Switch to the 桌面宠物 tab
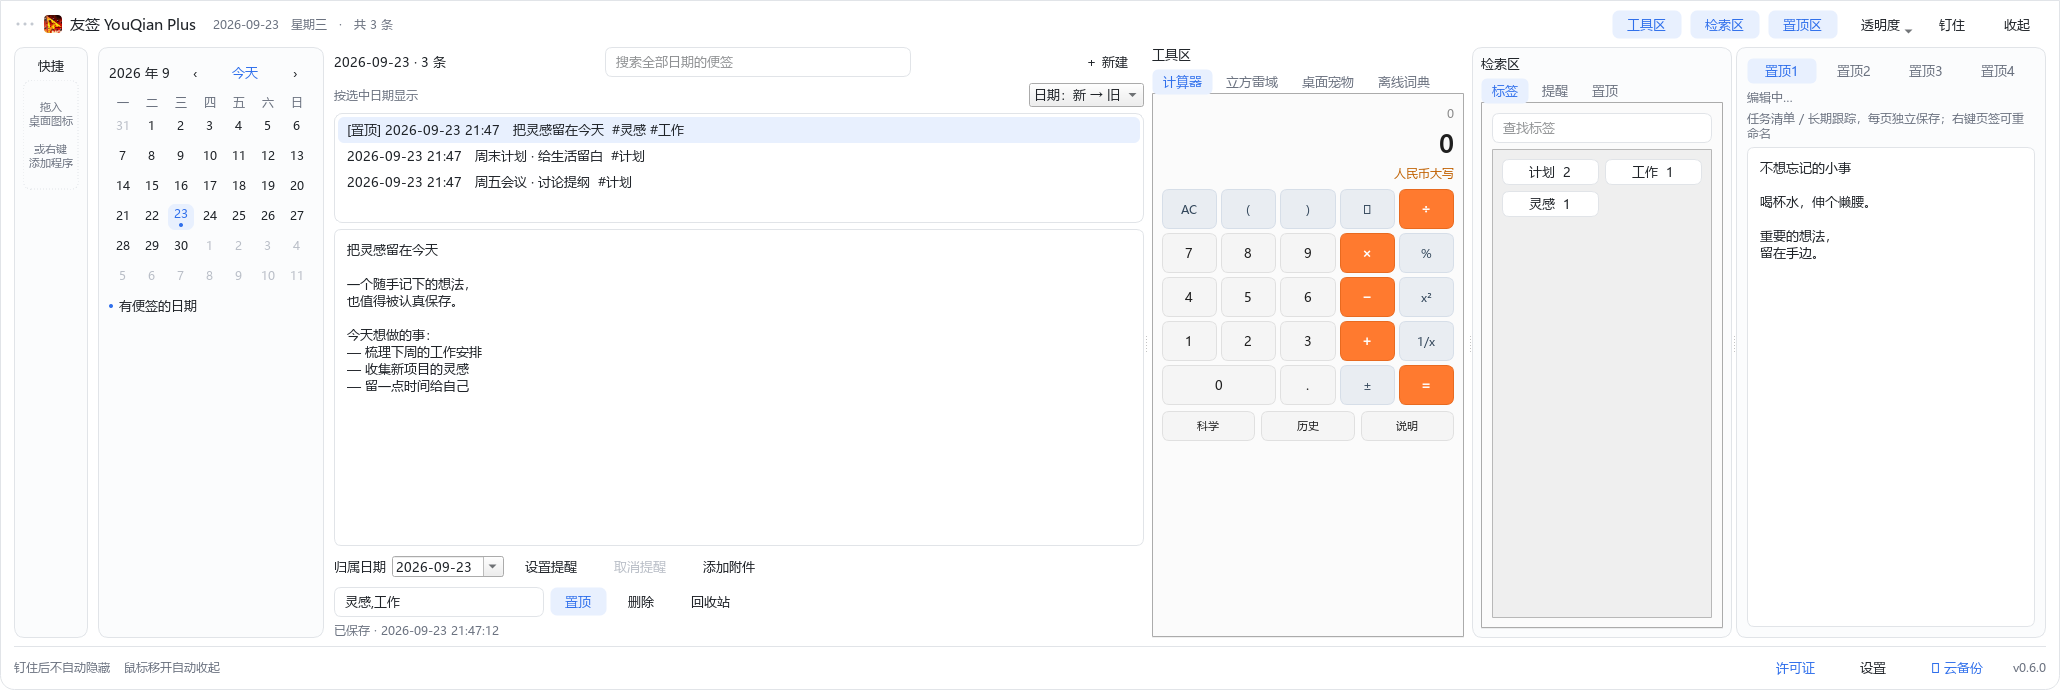 pos(1328,82)
